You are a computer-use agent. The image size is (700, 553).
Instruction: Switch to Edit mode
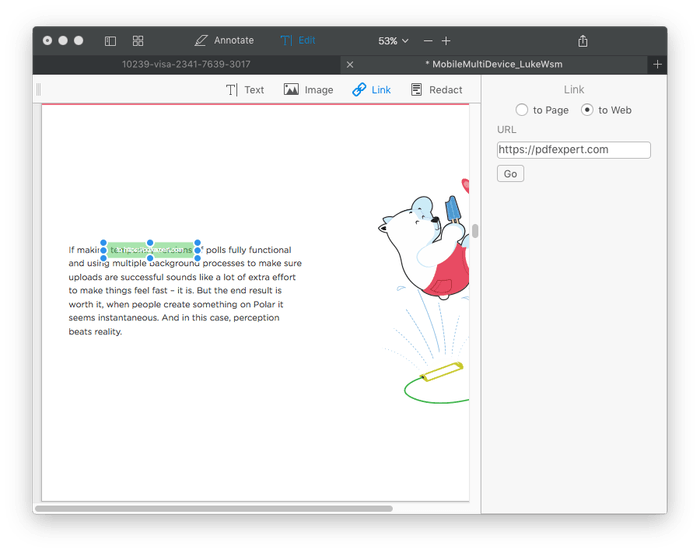tap(298, 41)
